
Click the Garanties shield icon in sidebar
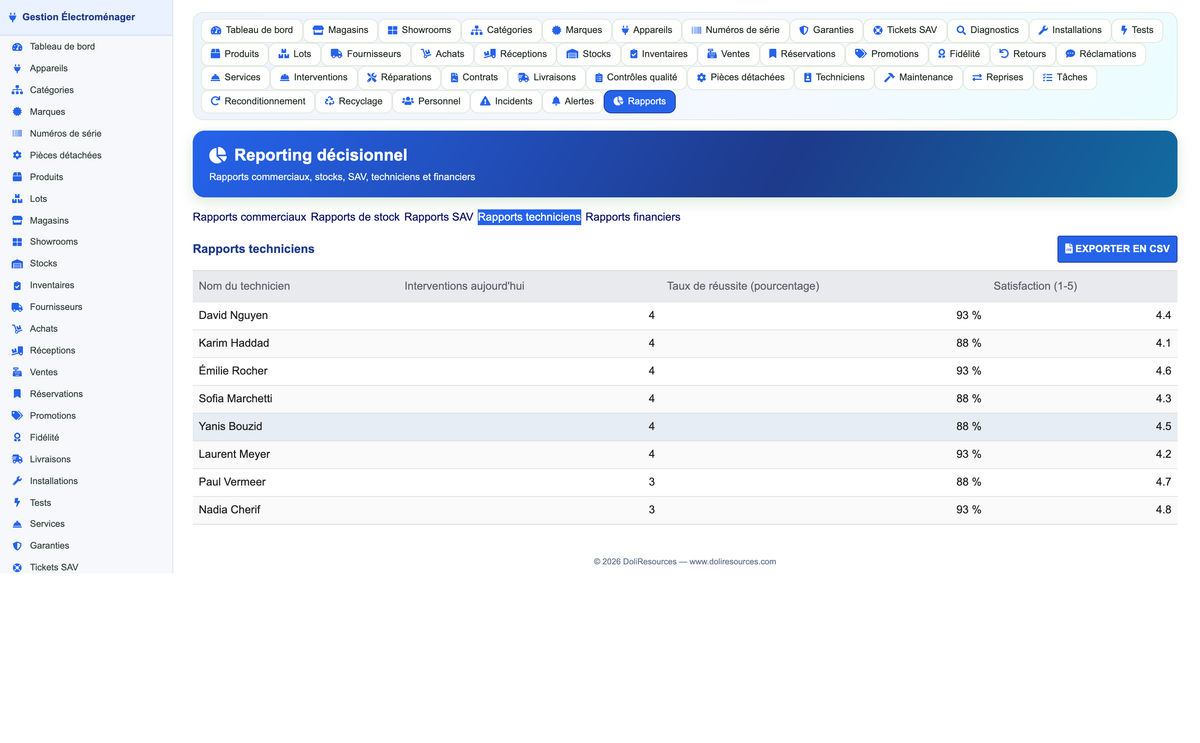(x=17, y=546)
